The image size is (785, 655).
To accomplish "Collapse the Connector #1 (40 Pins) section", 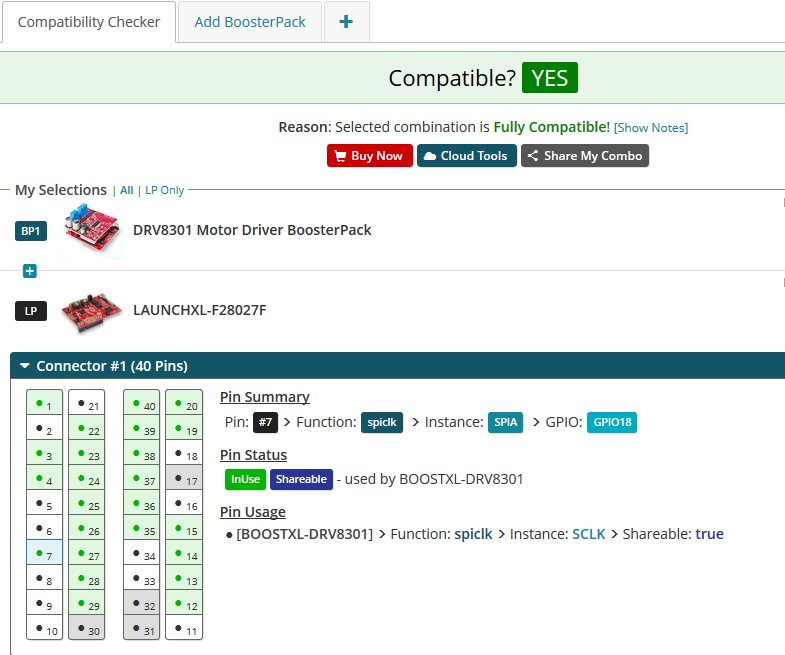I will click(25, 366).
